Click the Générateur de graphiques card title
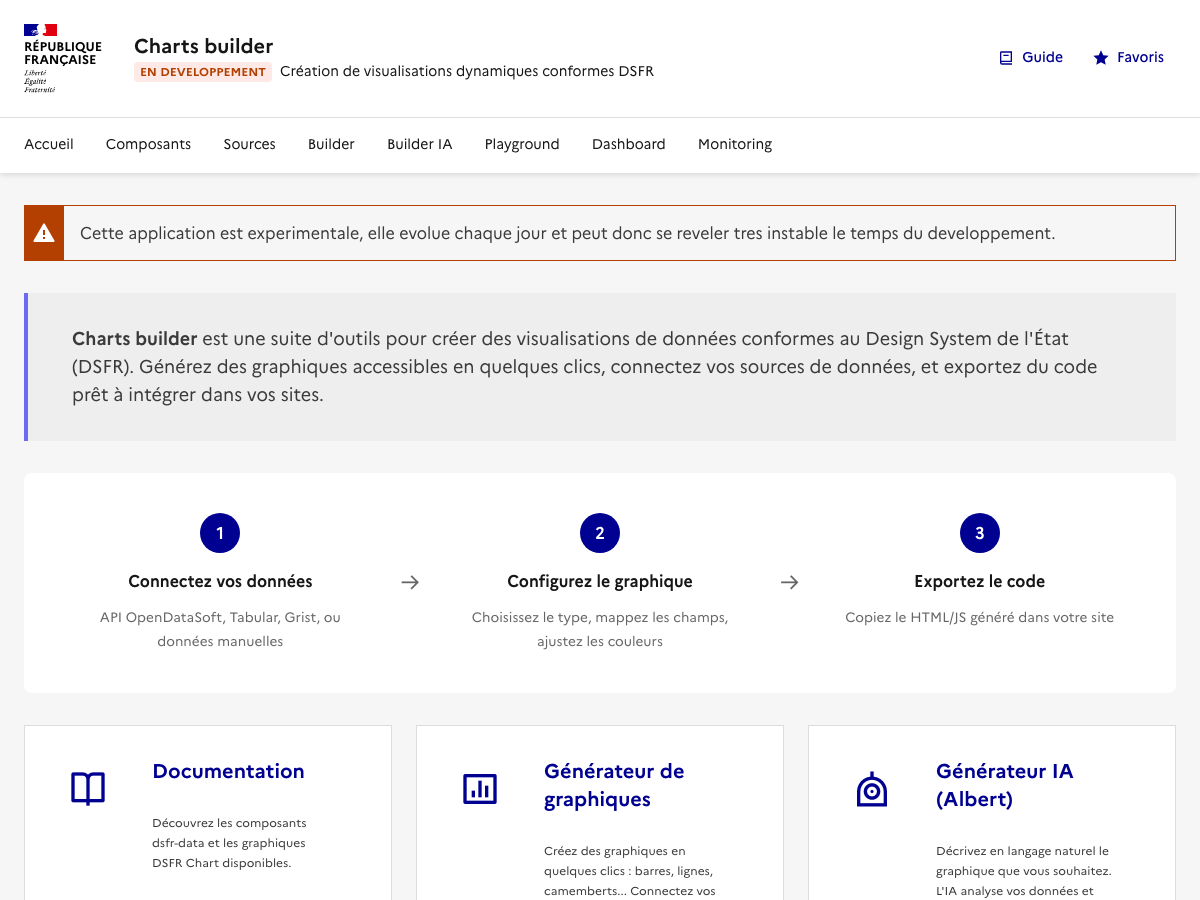This screenshot has height=900, width=1200. (x=614, y=785)
